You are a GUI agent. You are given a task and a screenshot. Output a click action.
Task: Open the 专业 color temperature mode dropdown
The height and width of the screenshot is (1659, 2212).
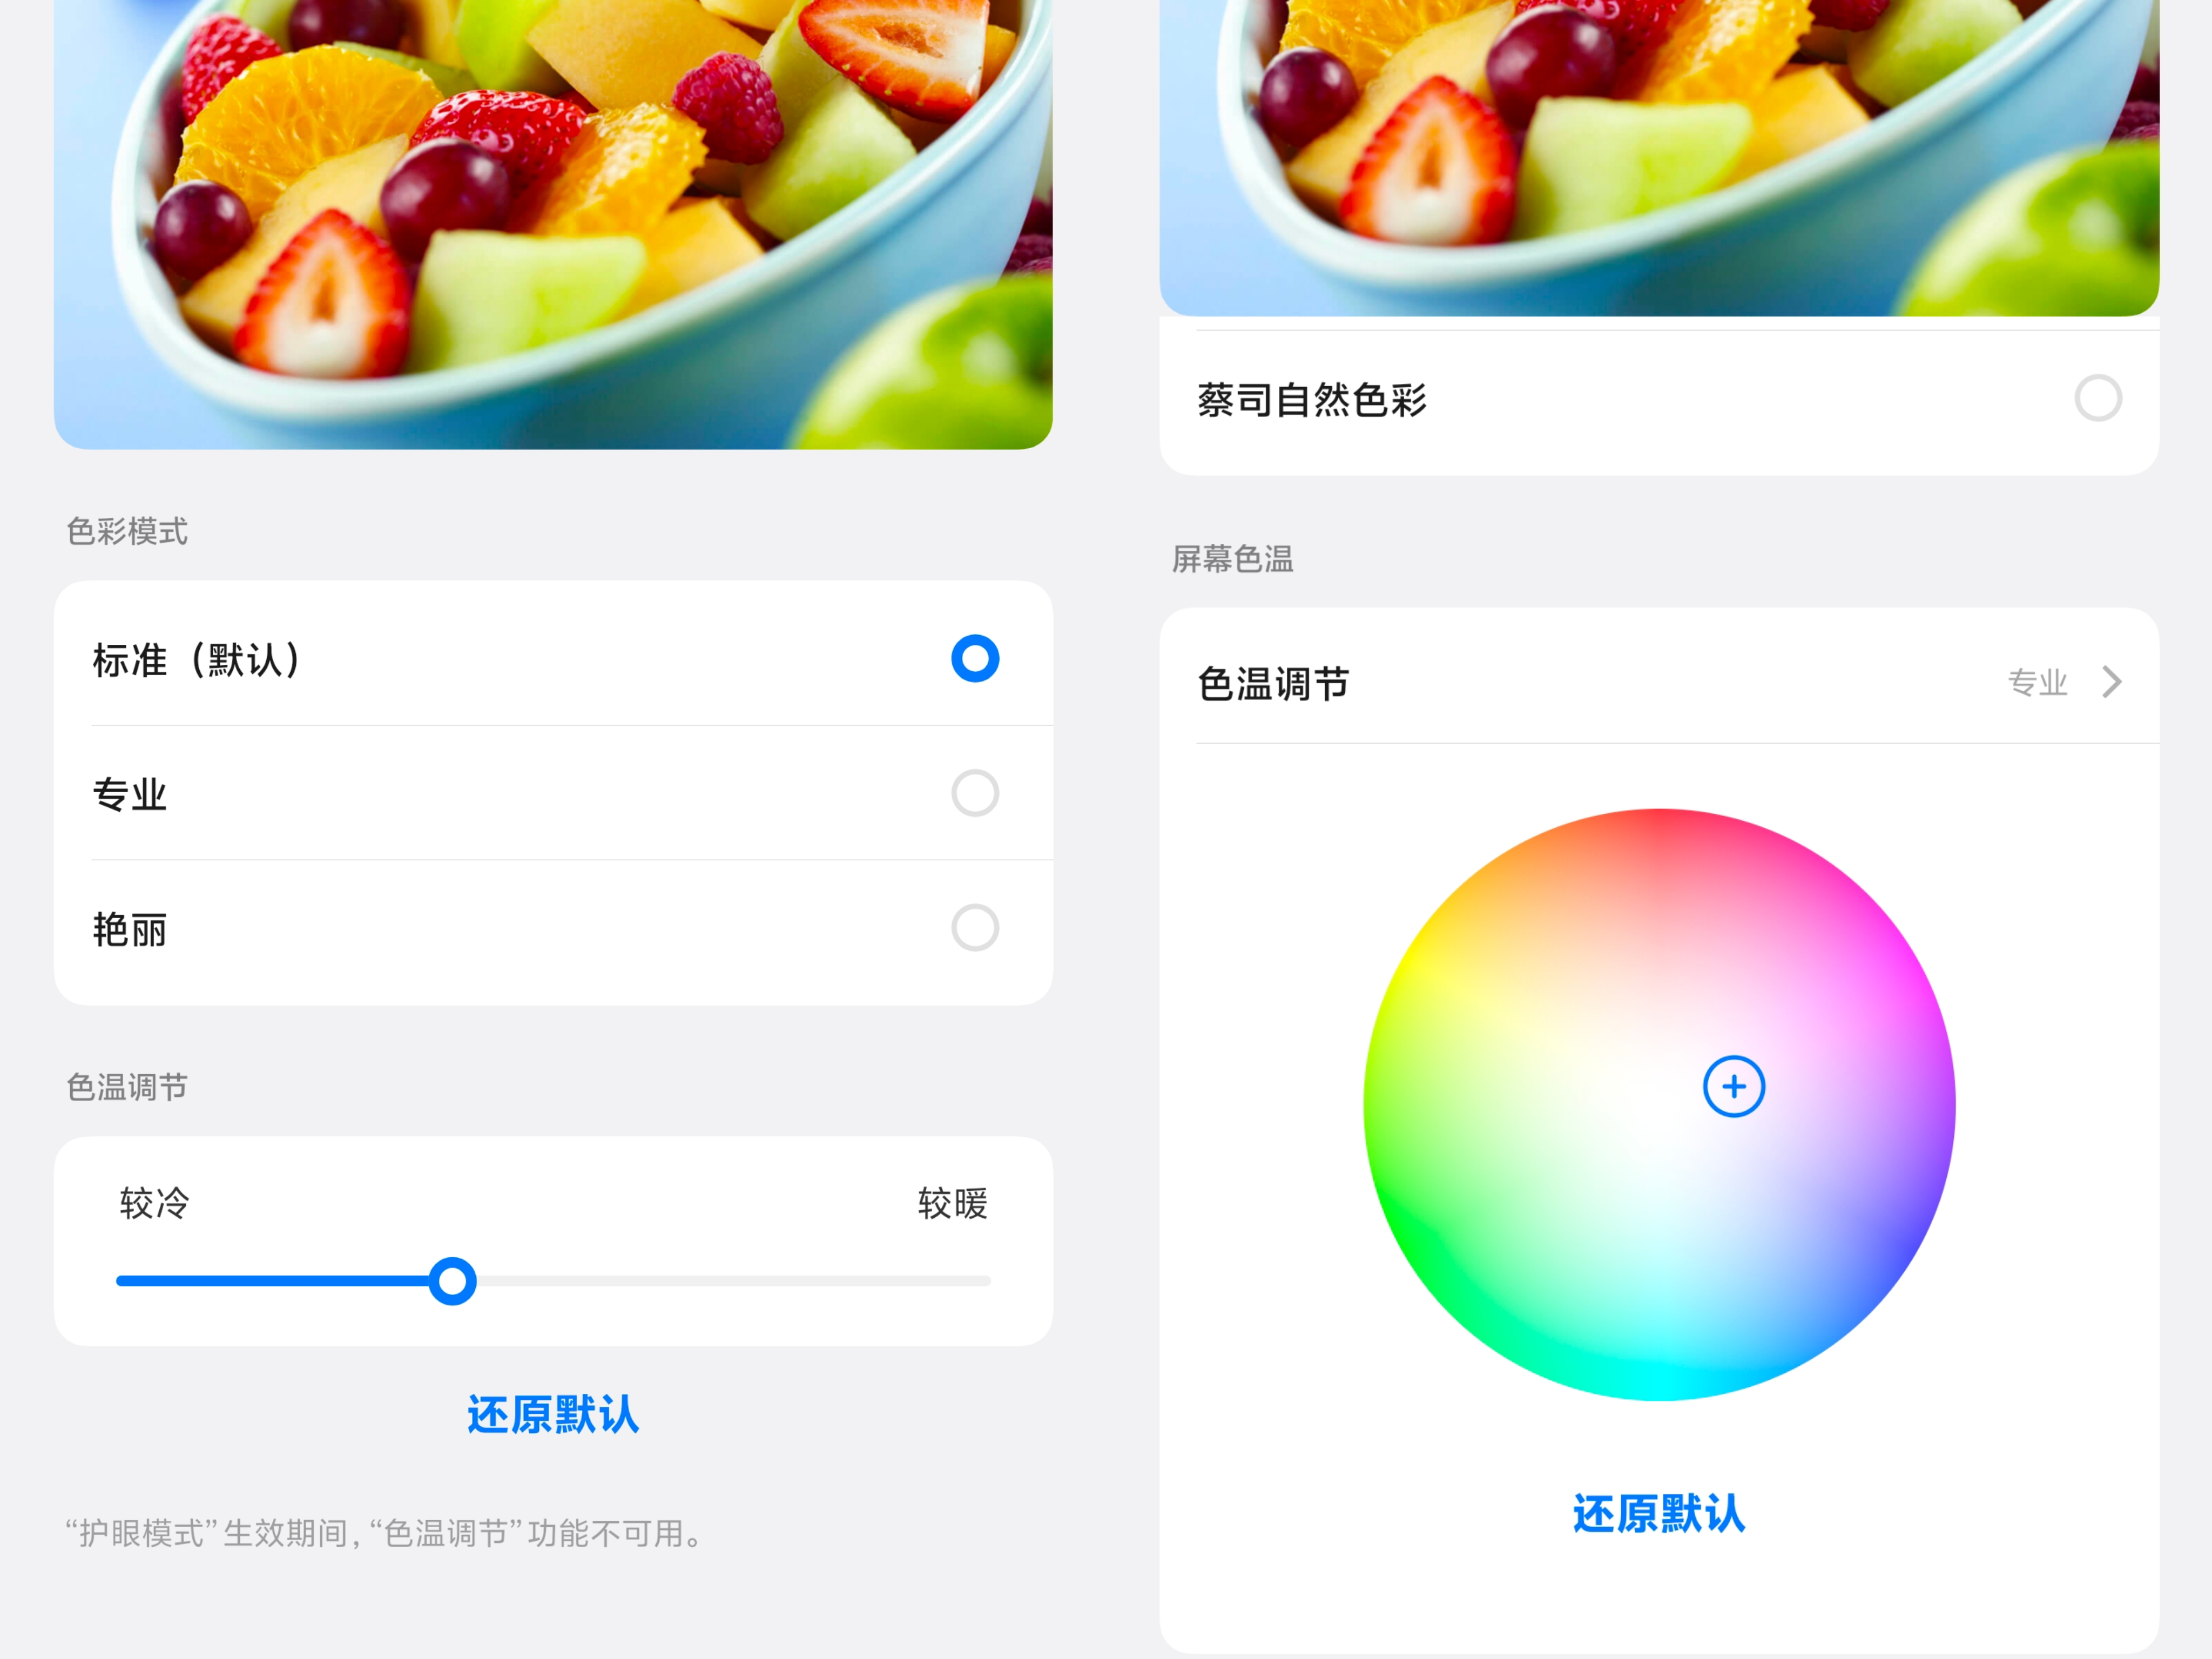[2037, 682]
